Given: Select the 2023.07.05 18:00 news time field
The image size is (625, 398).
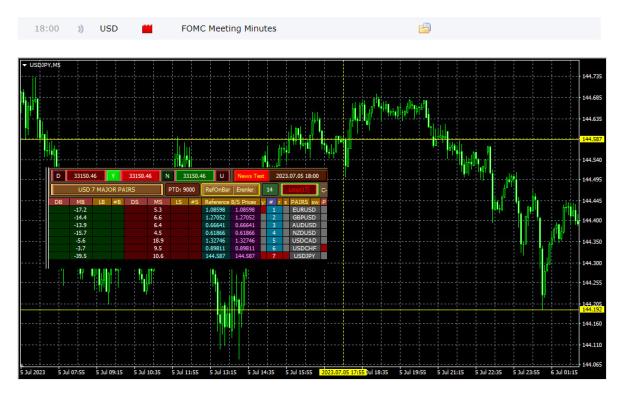Looking at the screenshot, I should 298,176.
